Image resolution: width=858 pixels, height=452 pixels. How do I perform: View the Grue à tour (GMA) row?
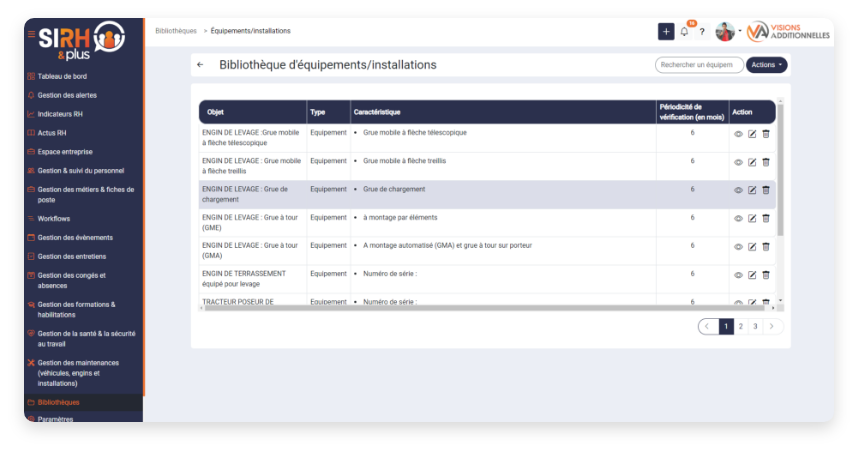[738, 247]
